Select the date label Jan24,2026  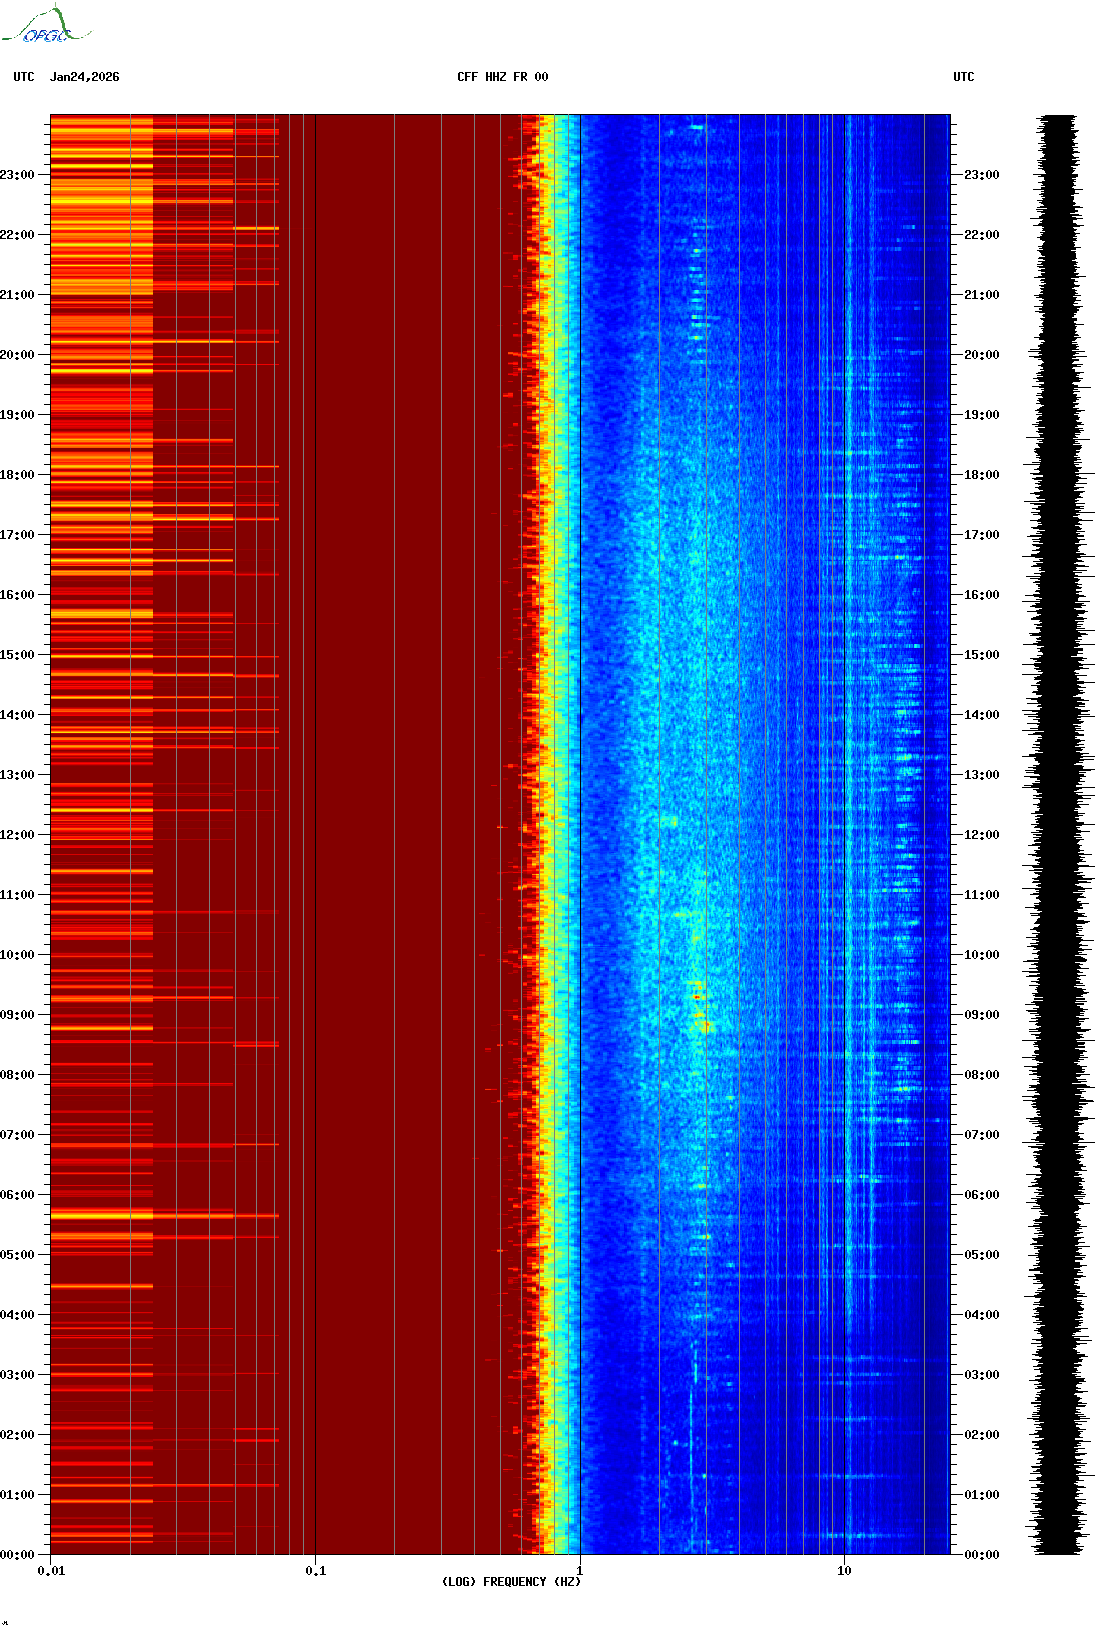pos(85,77)
